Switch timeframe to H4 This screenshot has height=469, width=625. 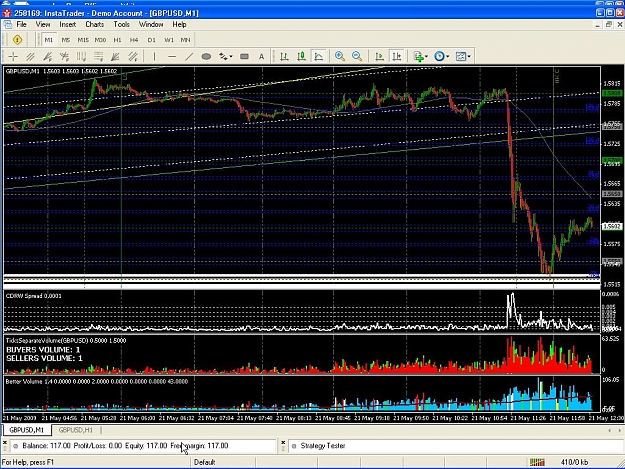tap(134, 40)
